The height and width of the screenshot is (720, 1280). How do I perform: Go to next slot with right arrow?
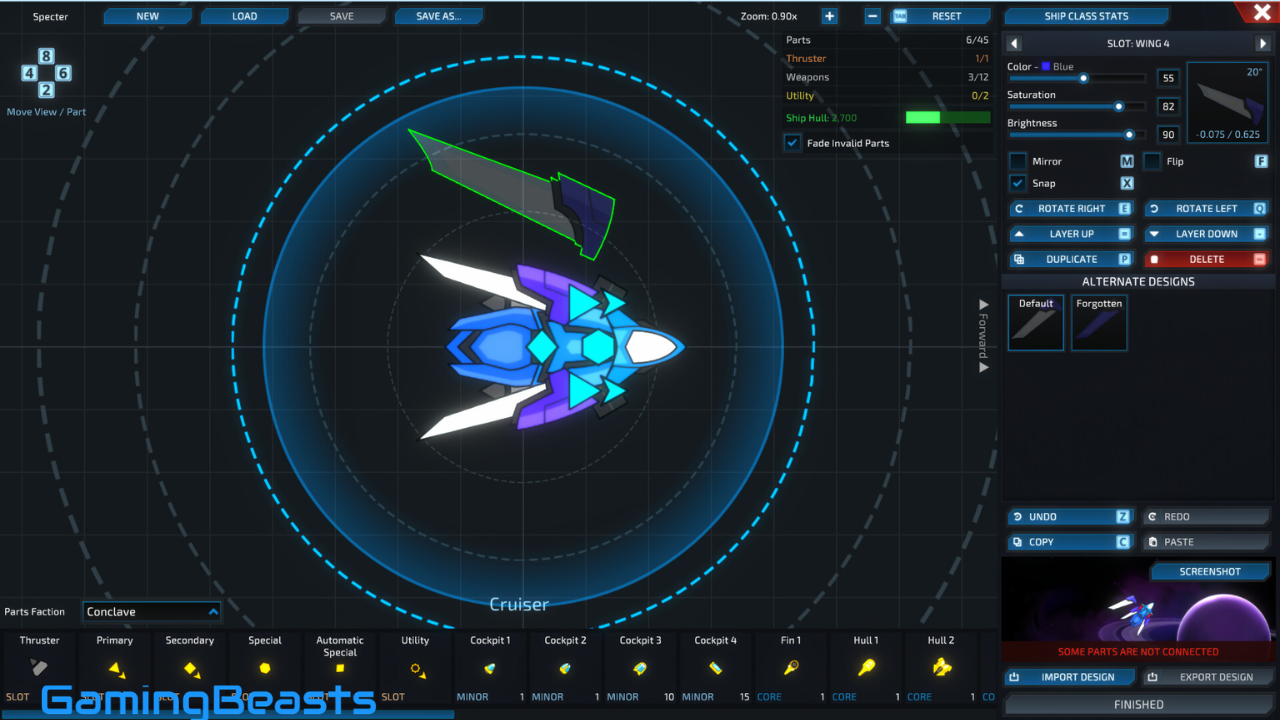(x=1263, y=44)
